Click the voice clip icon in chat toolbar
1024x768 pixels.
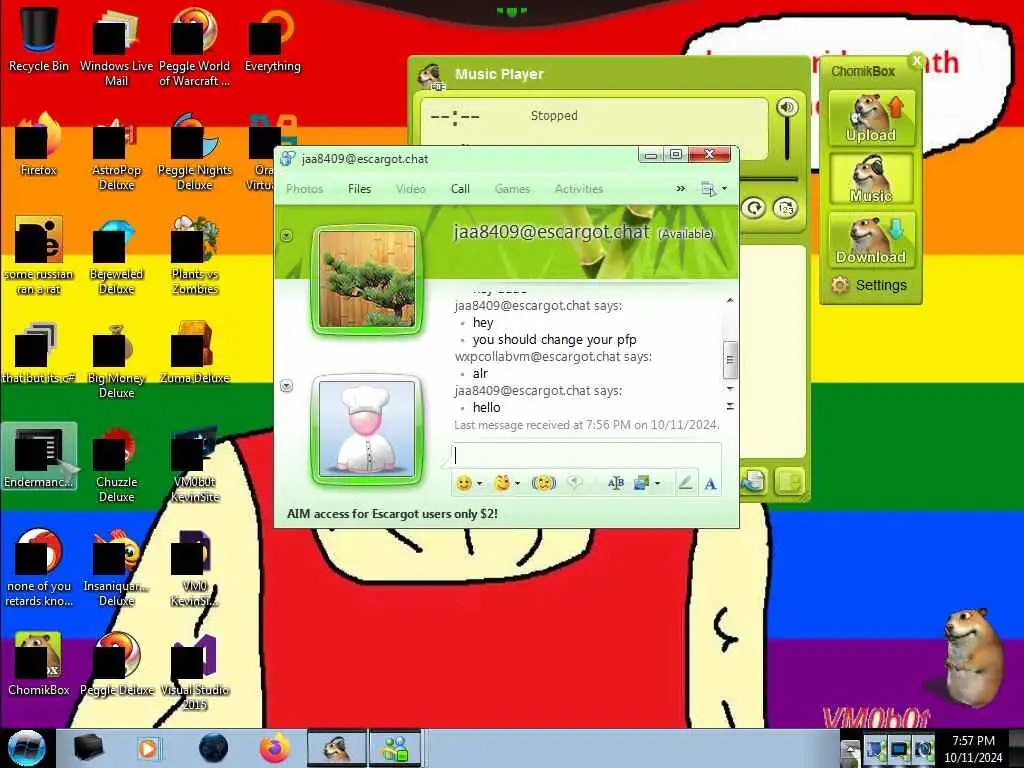click(574, 483)
